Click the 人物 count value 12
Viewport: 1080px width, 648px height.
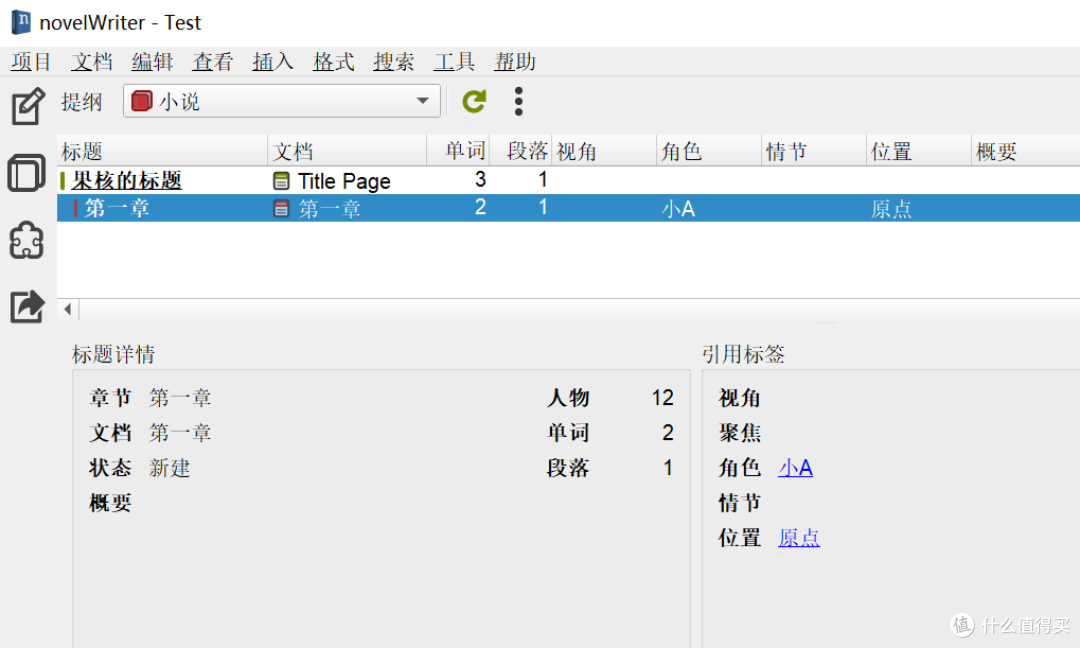coord(663,397)
